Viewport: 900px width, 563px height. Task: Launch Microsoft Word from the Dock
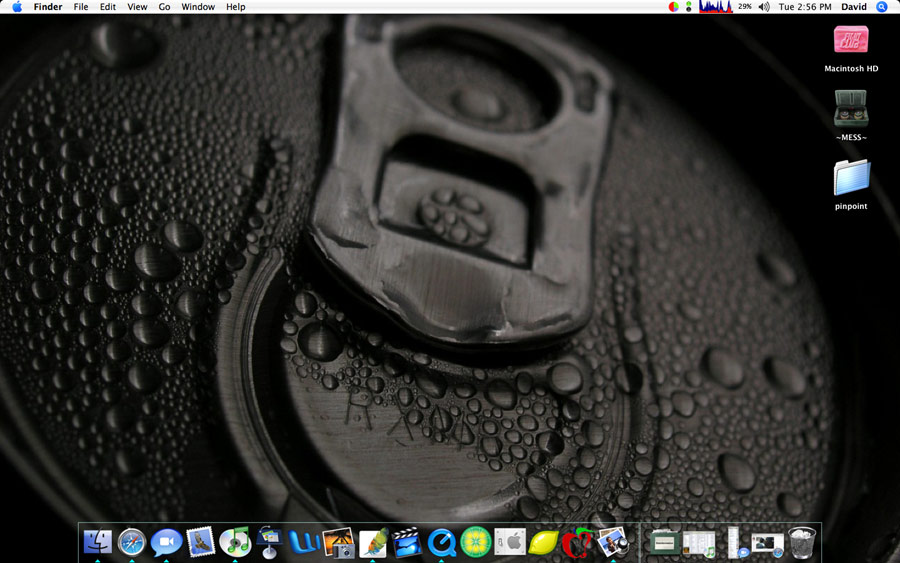coord(304,542)
